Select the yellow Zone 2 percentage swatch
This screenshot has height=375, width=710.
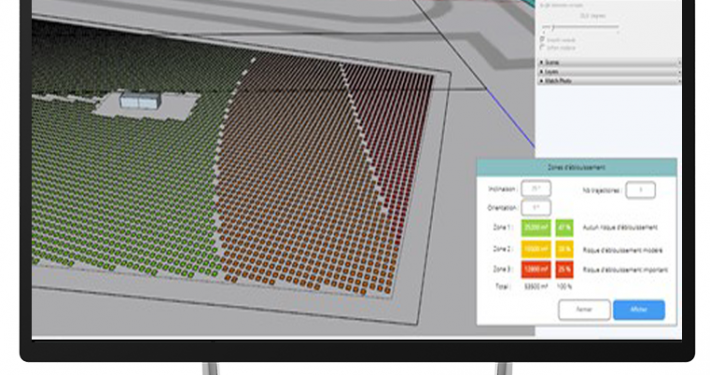[564, 249]
